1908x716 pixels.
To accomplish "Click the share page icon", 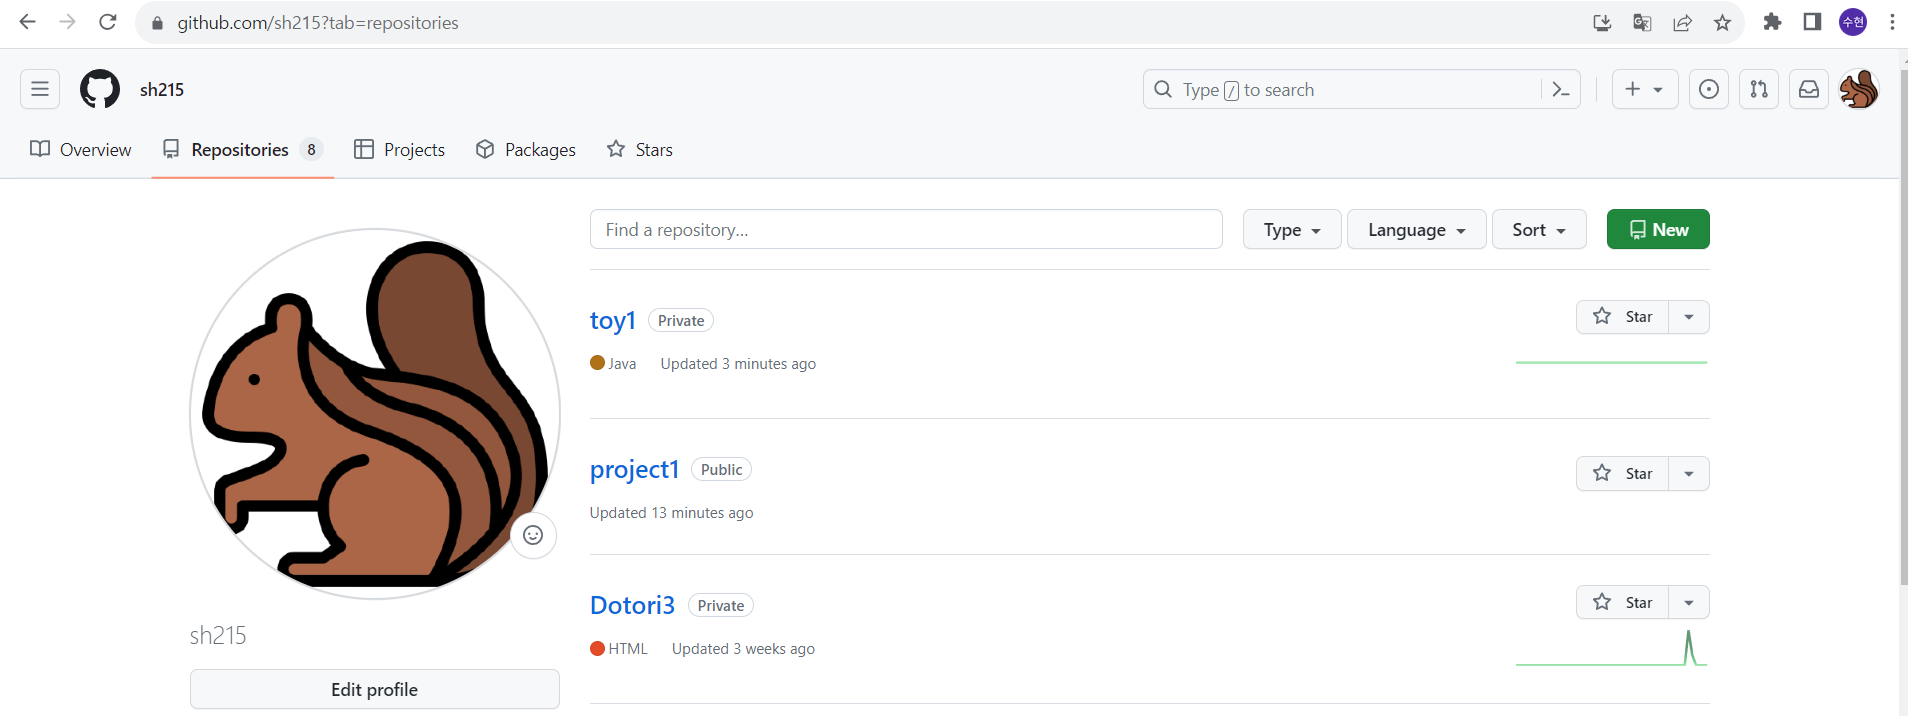I will [1682, 22].
